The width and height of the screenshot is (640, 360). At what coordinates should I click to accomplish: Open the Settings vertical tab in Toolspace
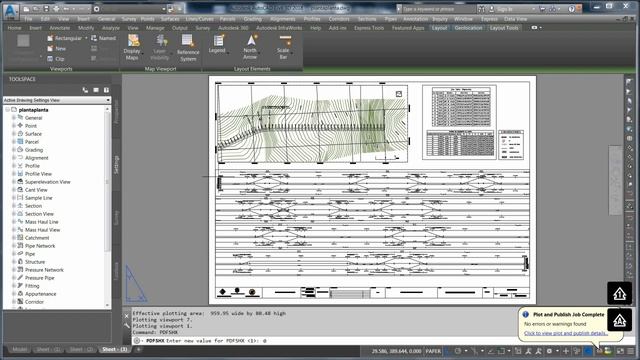tap(116, 164)
